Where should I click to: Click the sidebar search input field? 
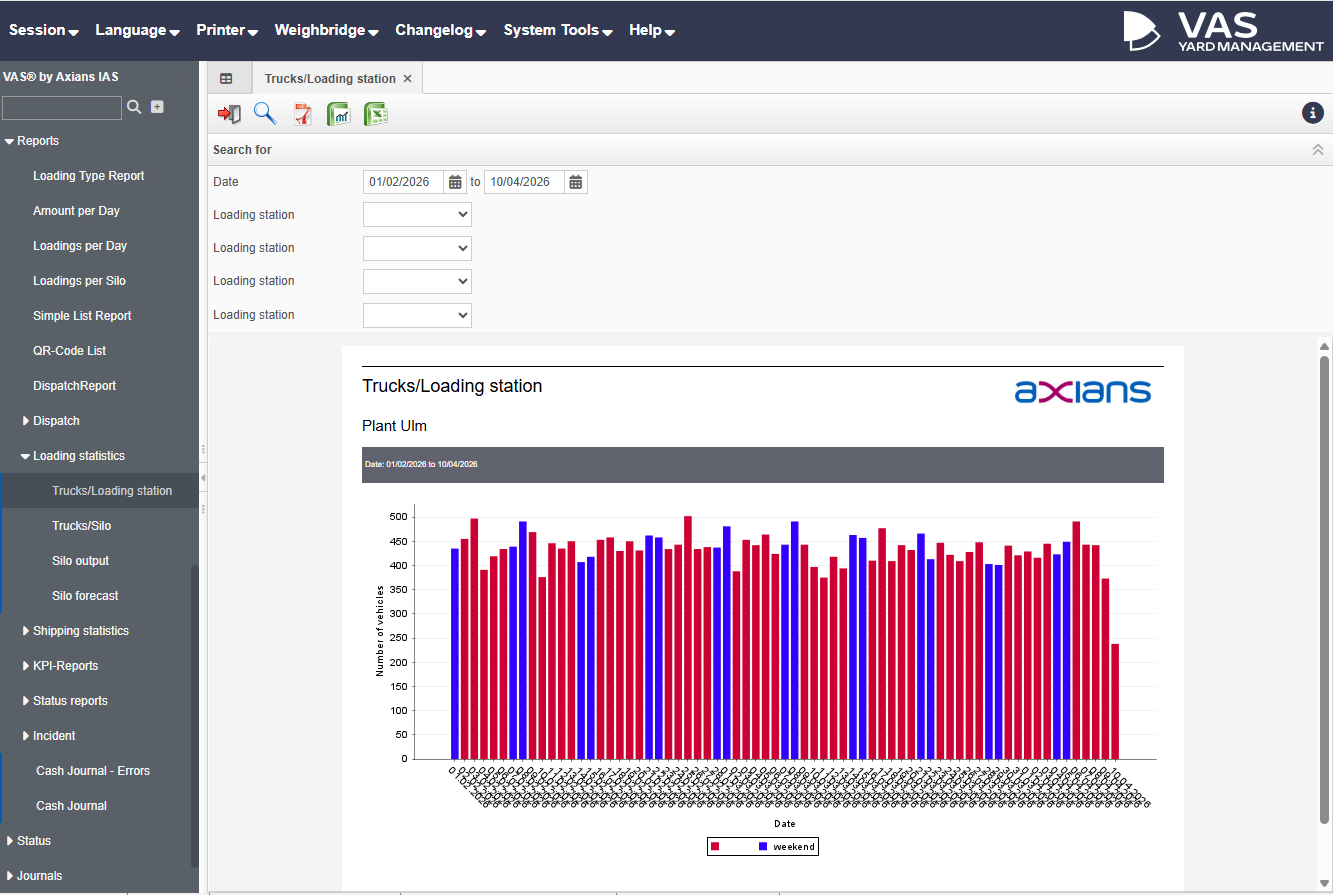click(x=62, y=108)
